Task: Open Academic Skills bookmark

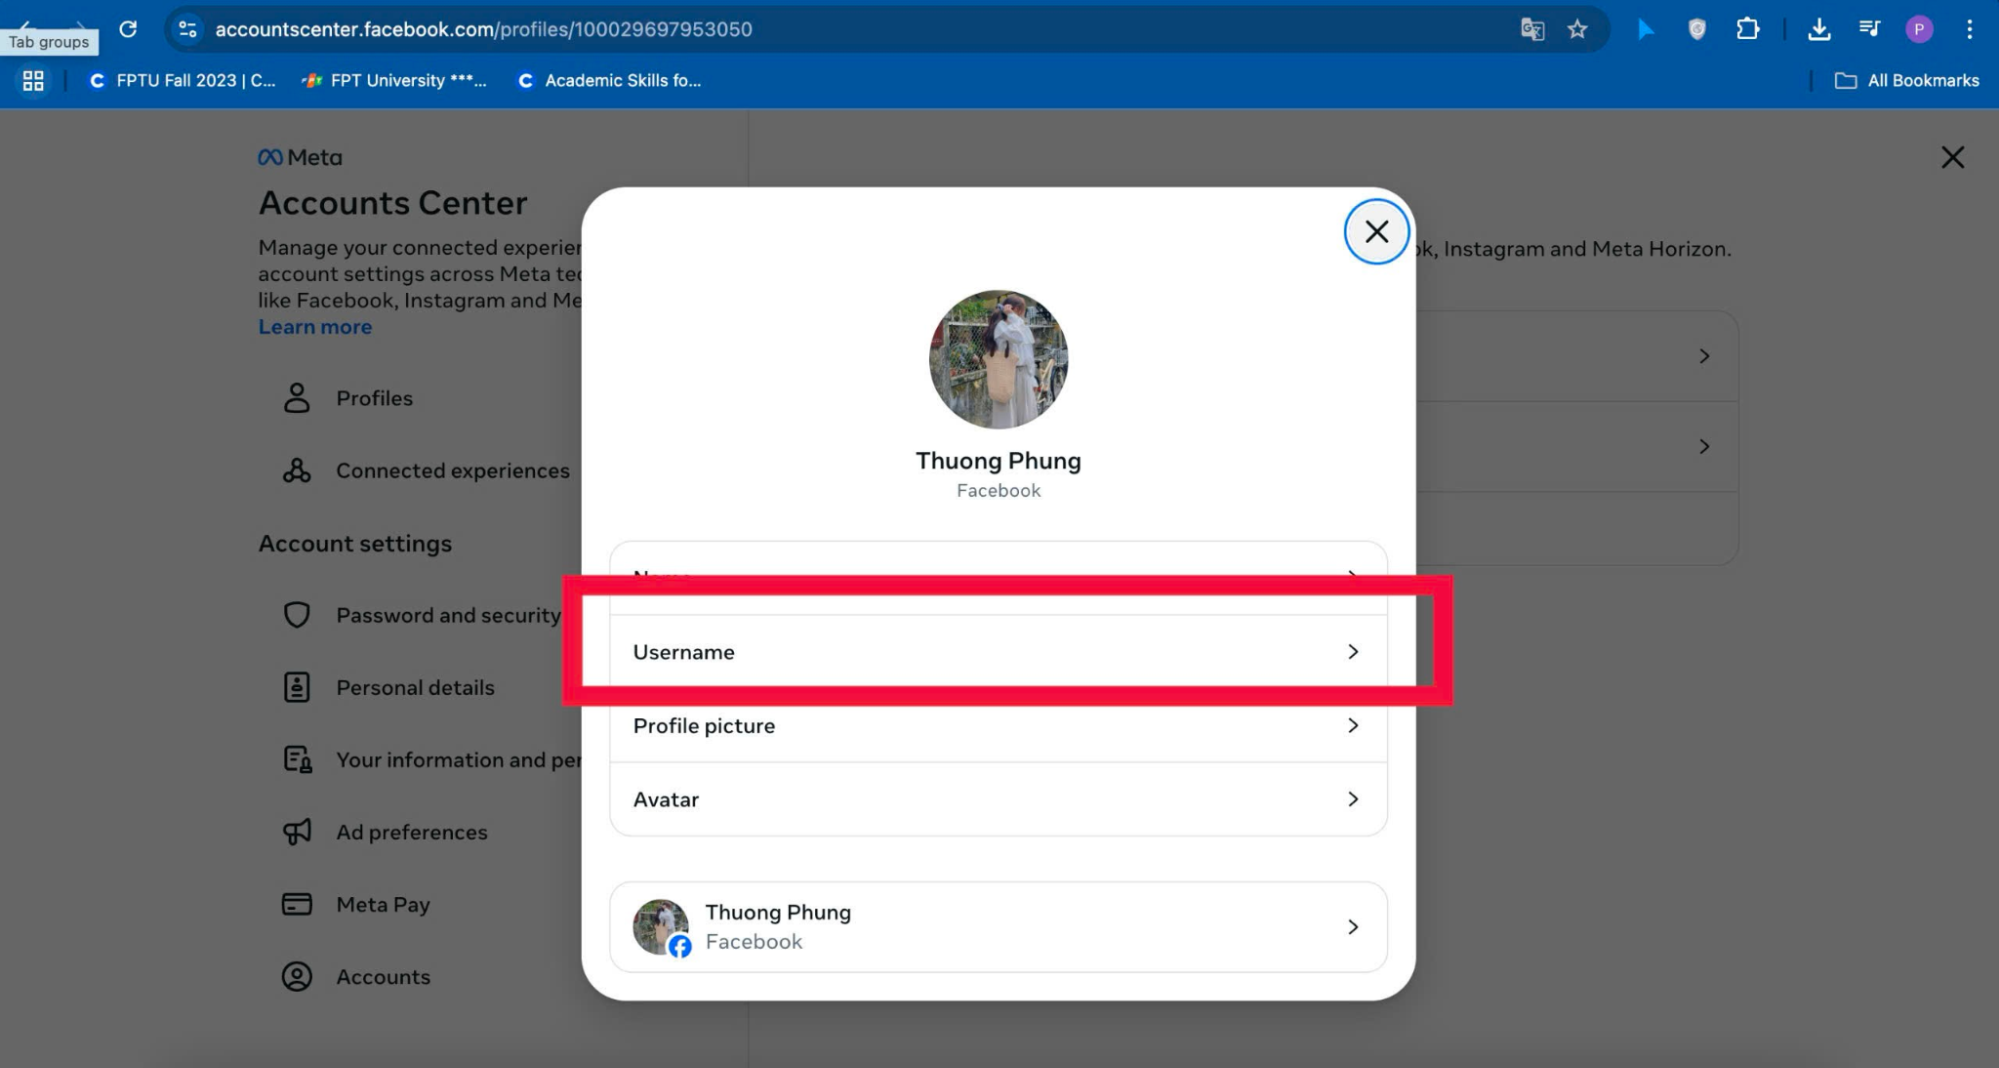Action: [608, 80]
